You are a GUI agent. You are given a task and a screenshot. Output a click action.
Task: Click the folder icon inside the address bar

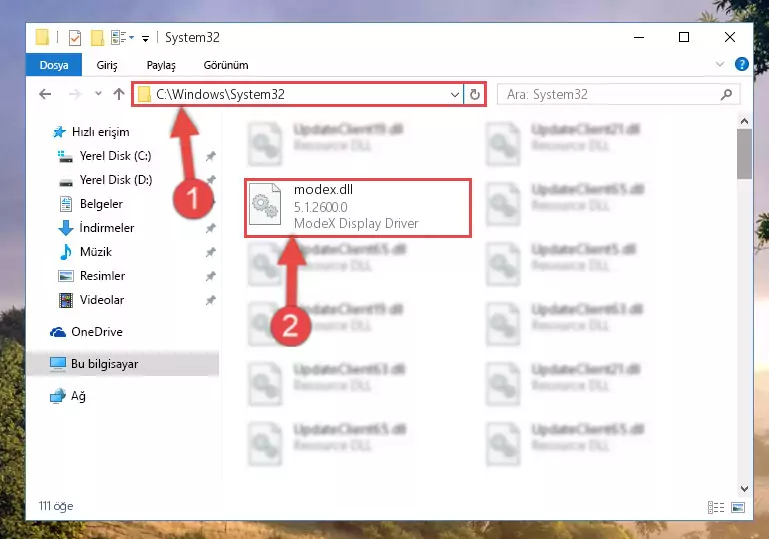[x=144, y=94]
